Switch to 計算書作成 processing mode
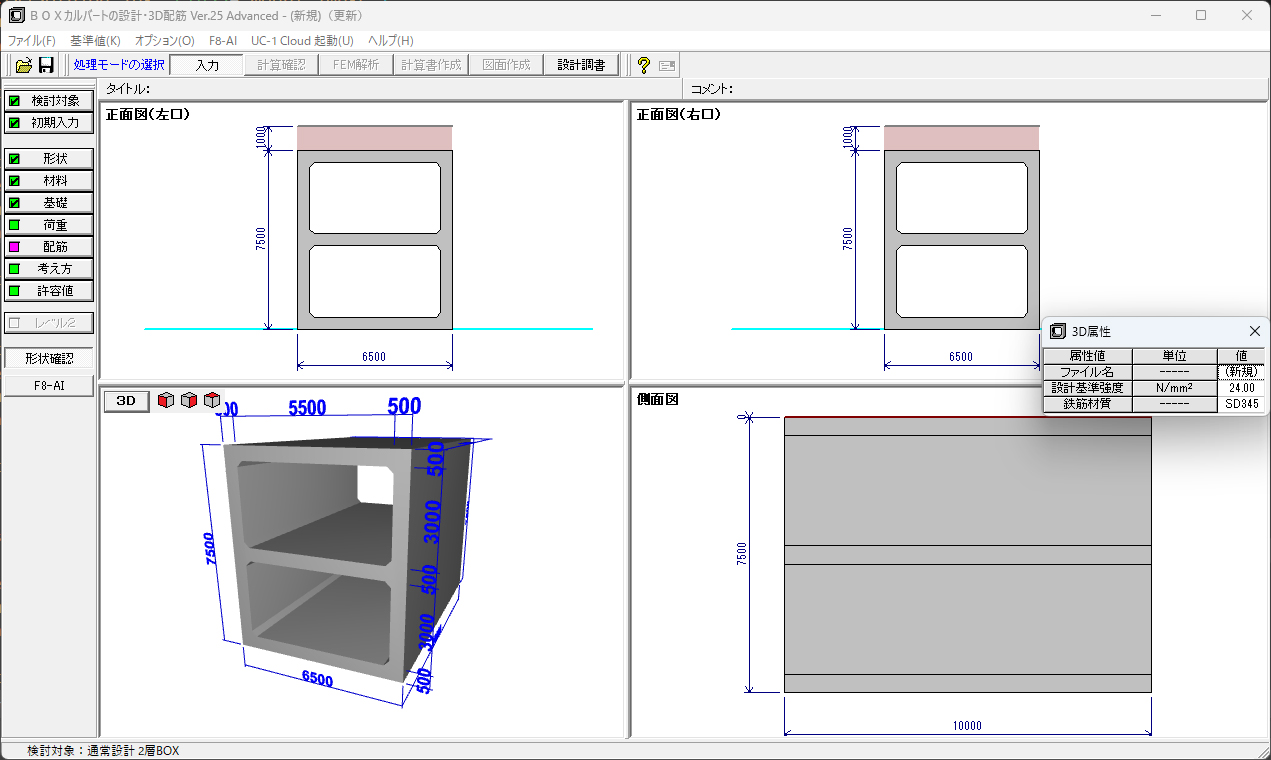The height and width of the screenshot is (760, 1271). 430,65
